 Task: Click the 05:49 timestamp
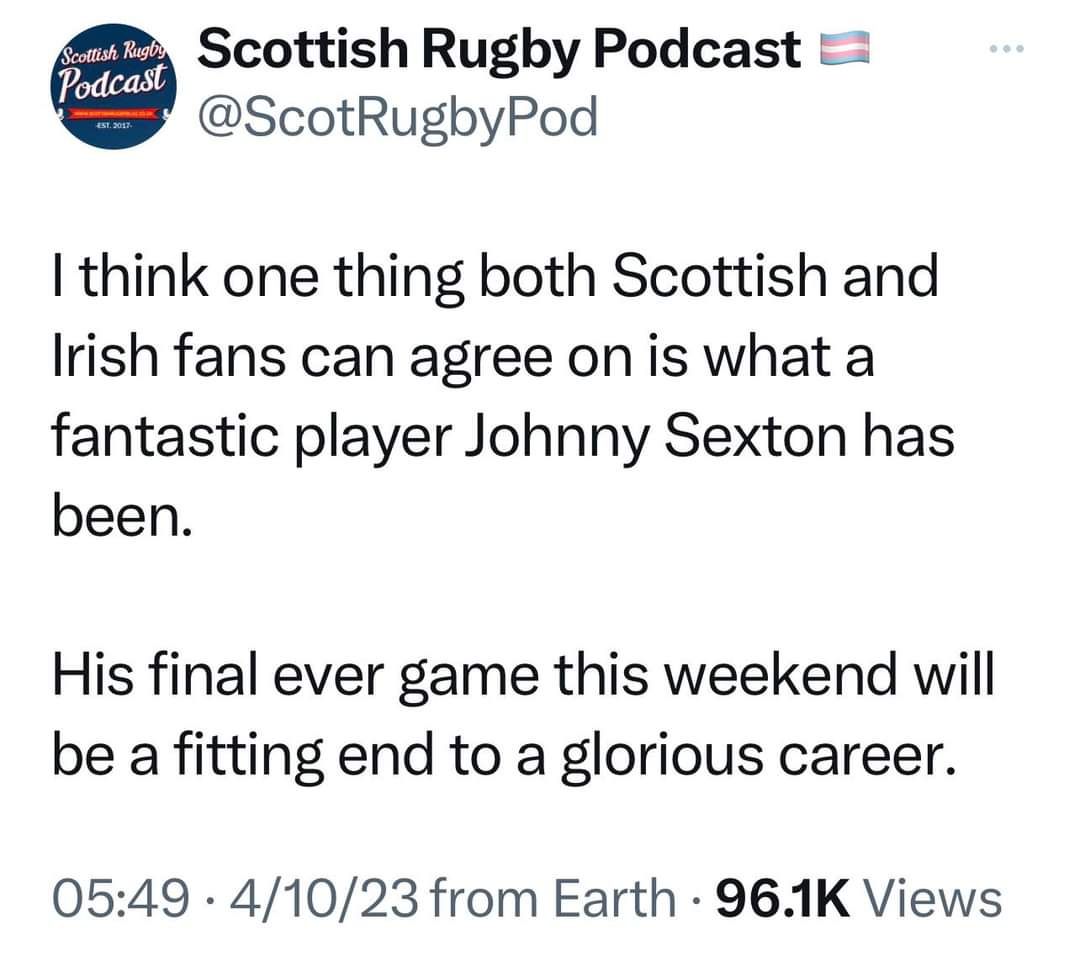tap(120, 896)
